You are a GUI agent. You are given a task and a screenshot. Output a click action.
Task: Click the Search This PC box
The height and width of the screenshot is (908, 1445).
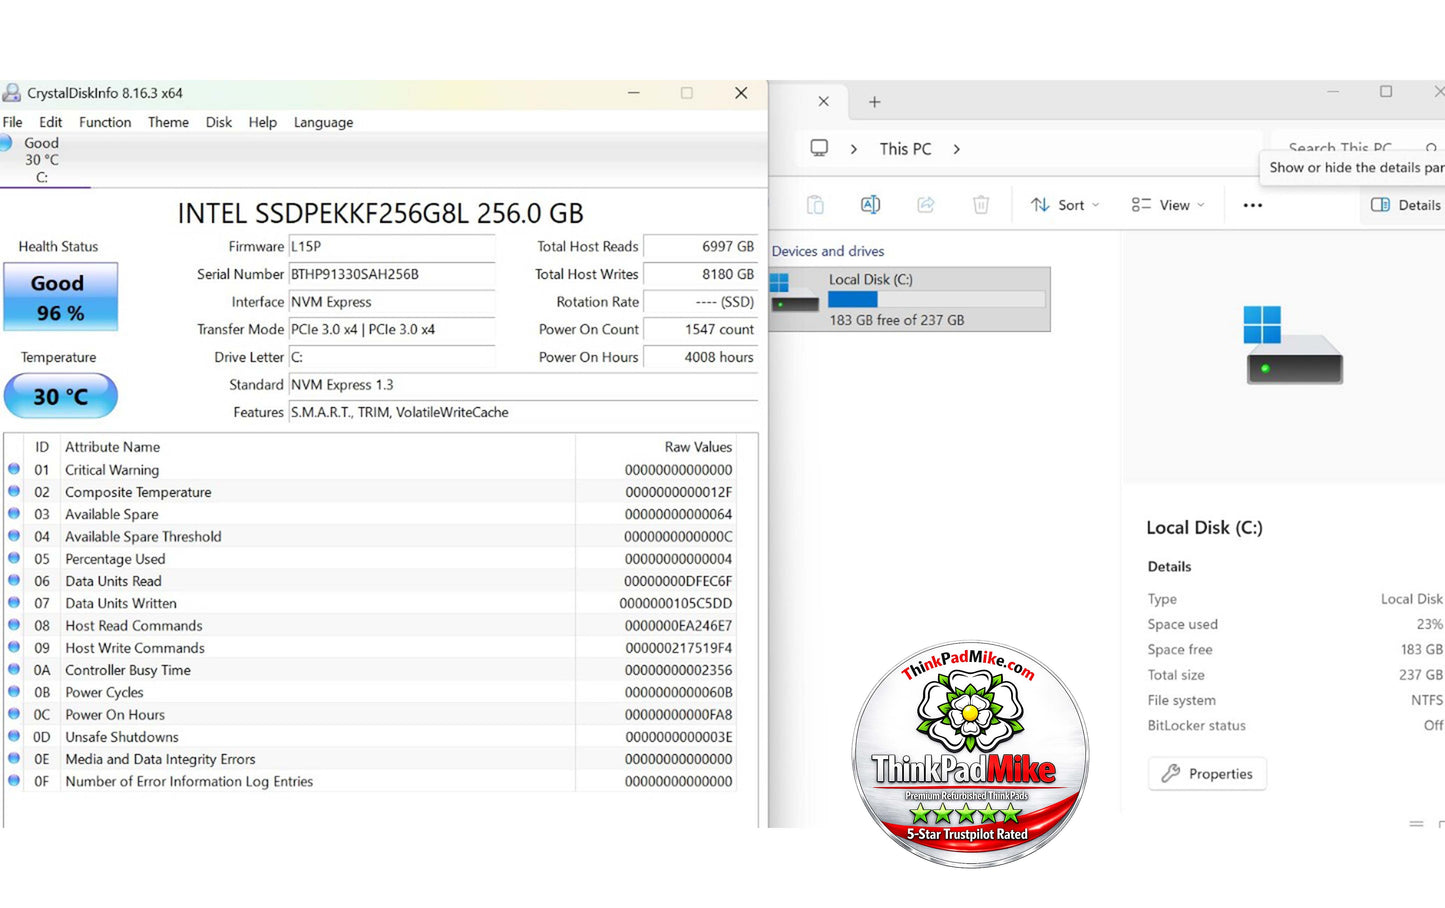1360,148
